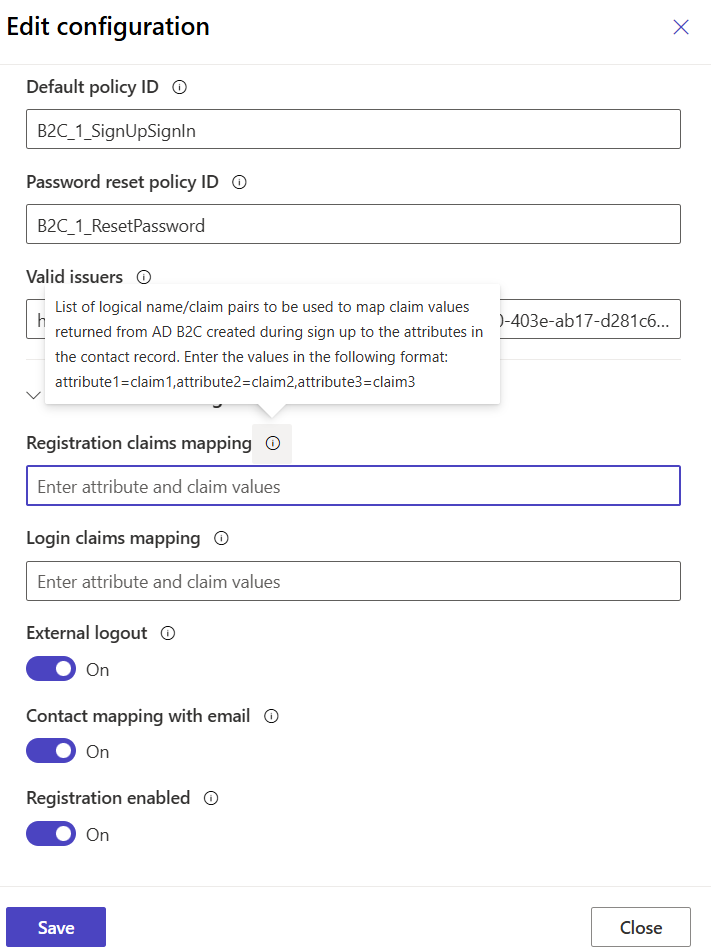Disable Contact mapping with email switch
This screenshot has height=952, width=711.
pos(51,751)
